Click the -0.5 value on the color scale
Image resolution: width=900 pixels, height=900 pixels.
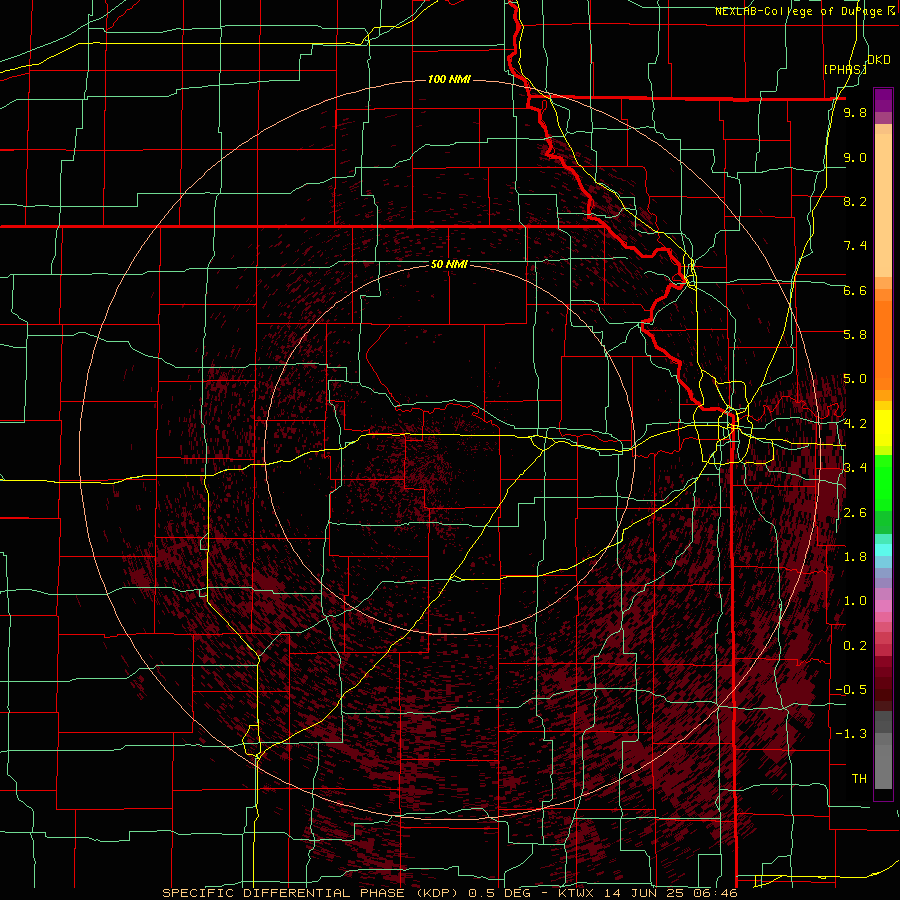tap(851, 690)
